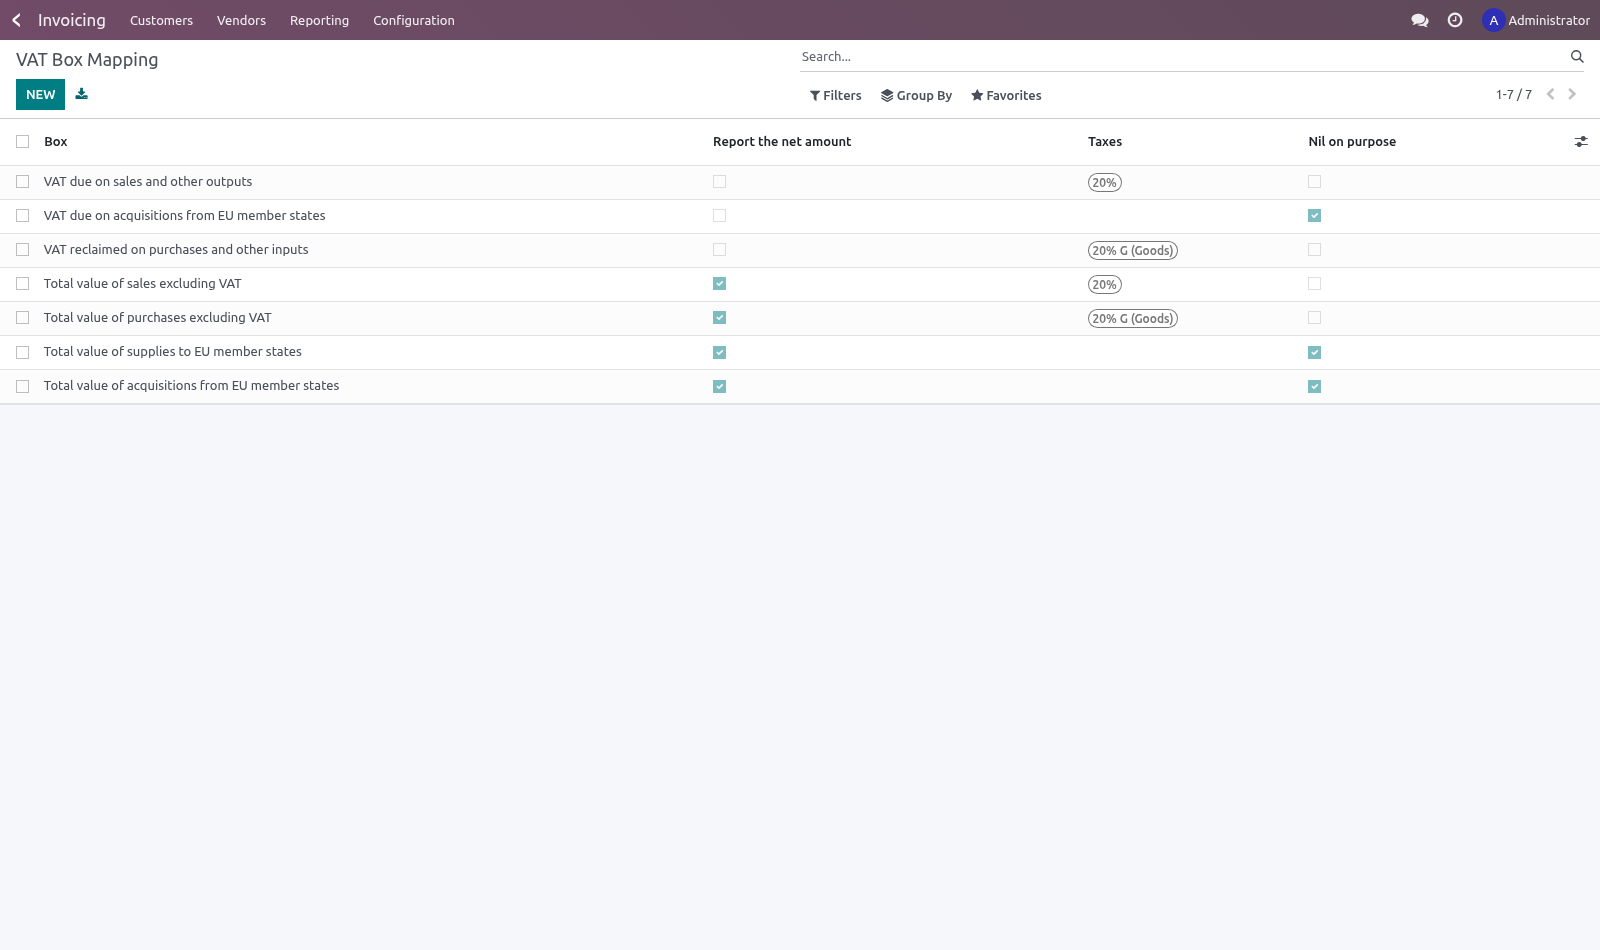
Task: Click the NEW button
Action: point(40,95)
